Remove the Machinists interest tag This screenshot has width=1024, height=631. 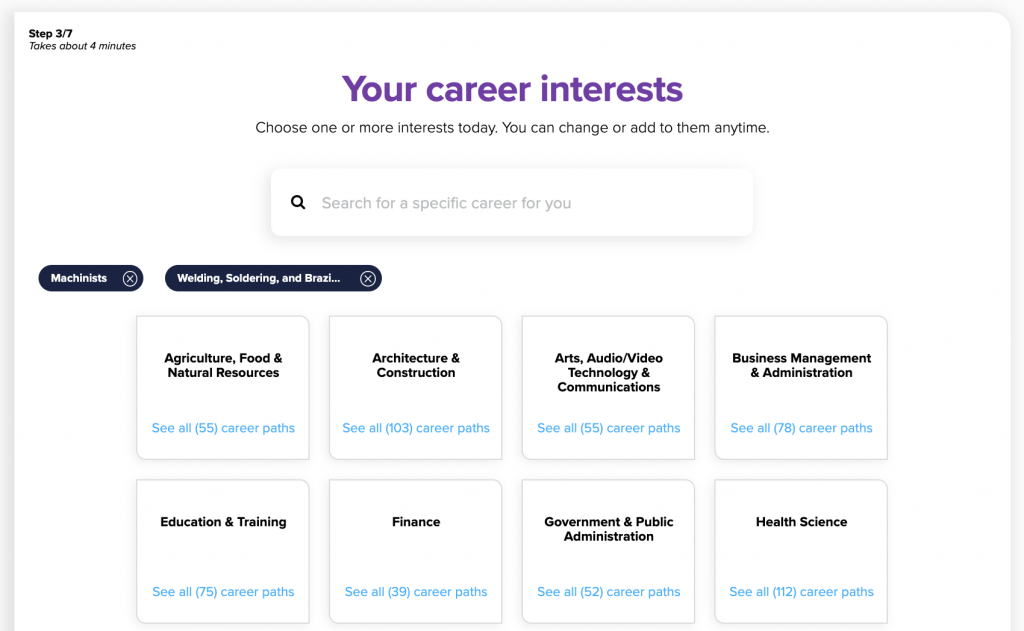point(130,278)
